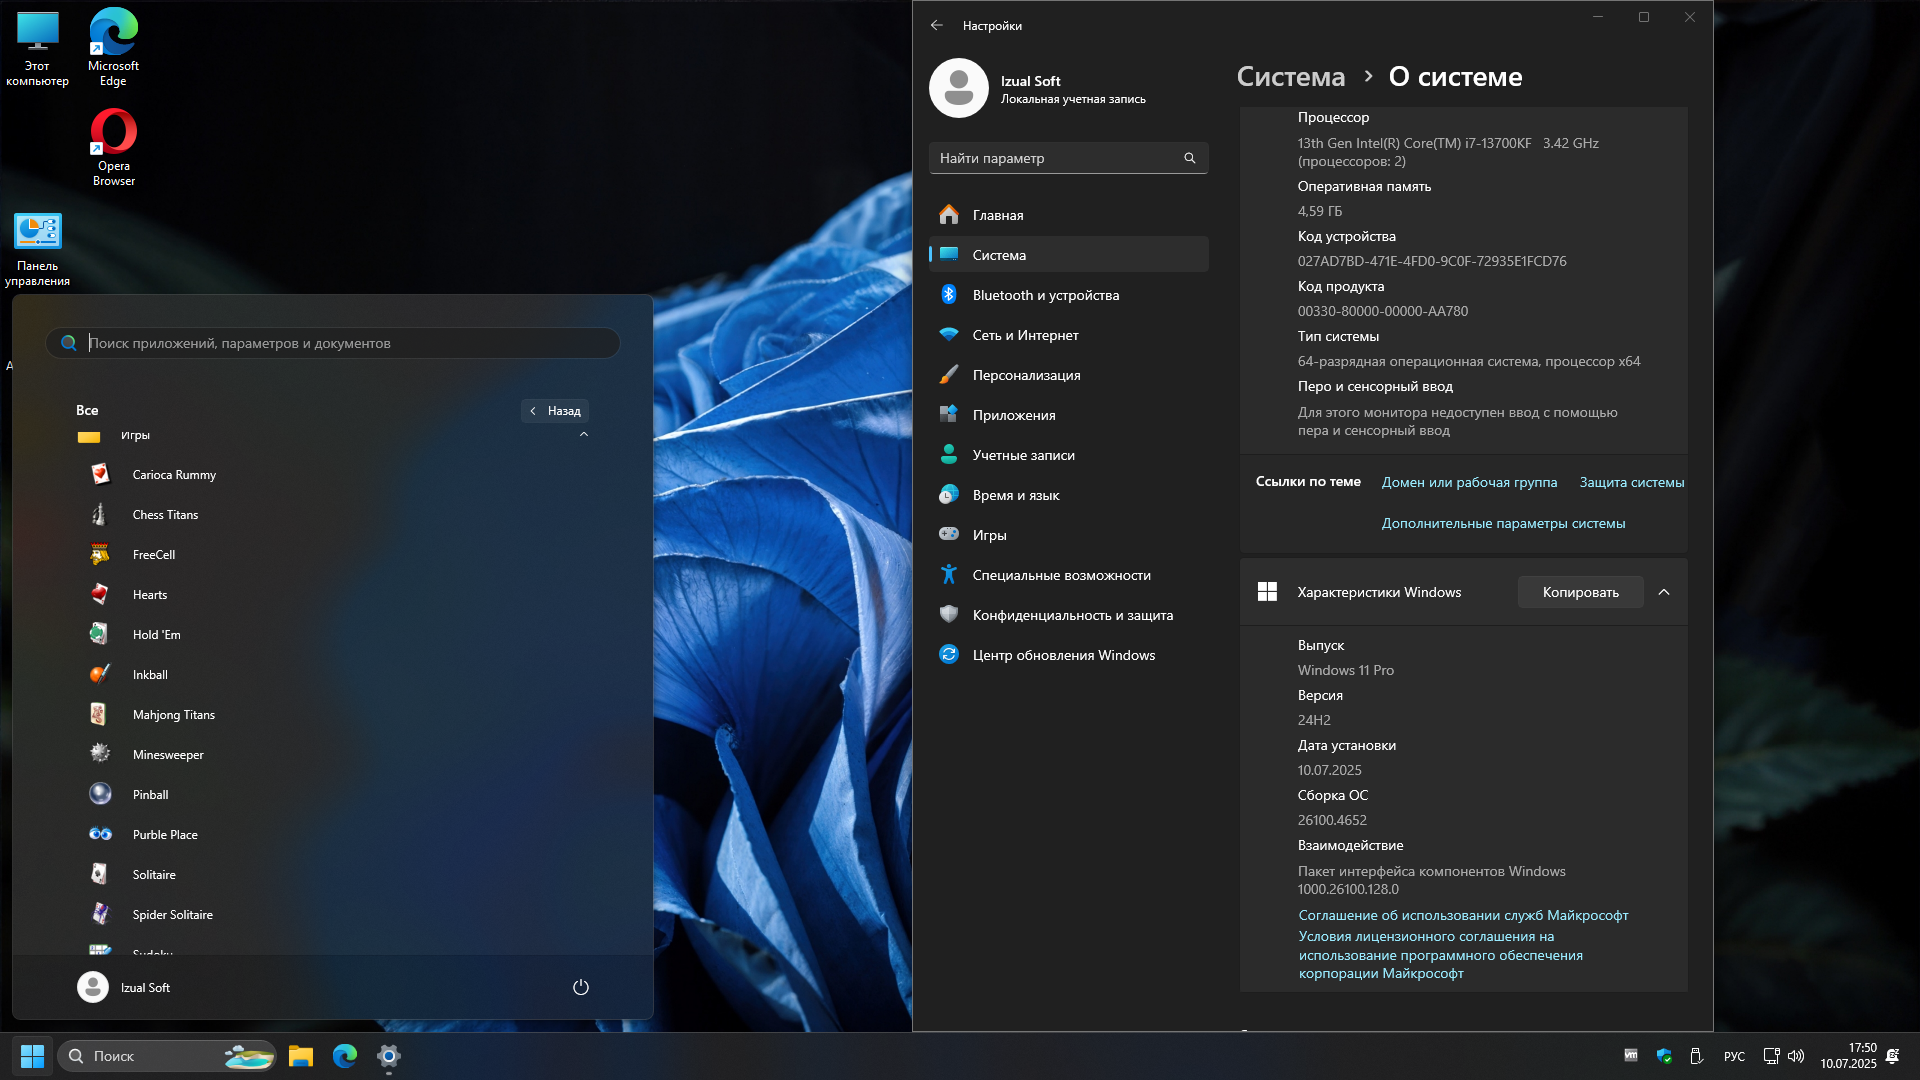
Task: Open the taskbar clock and date
Action: click(x=1848, y=1056)
